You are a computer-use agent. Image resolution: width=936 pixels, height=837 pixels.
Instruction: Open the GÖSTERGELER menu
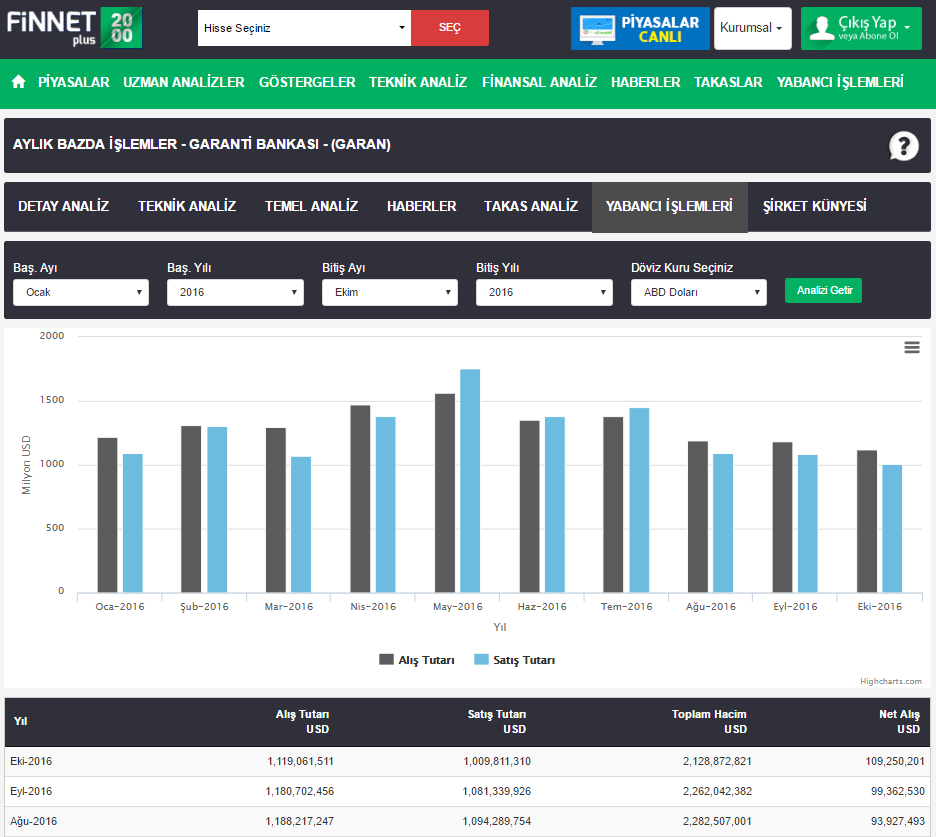[307, 82]
